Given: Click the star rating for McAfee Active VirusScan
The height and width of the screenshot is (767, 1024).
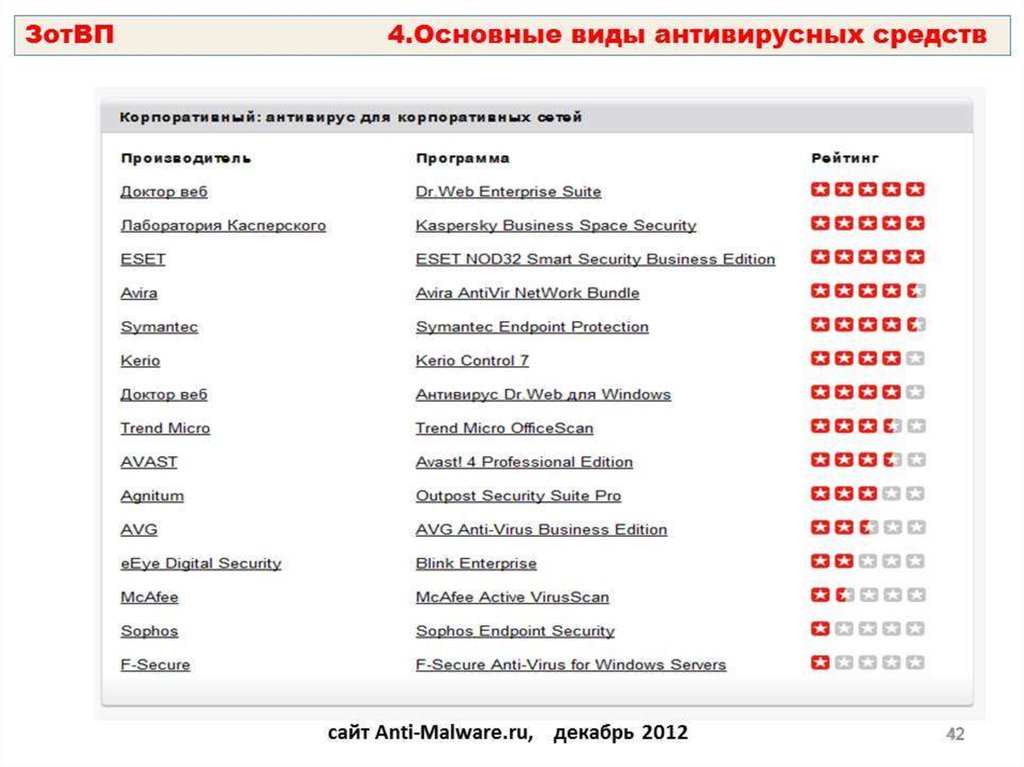Looking at the screenshot, I should tap(868, 595).
